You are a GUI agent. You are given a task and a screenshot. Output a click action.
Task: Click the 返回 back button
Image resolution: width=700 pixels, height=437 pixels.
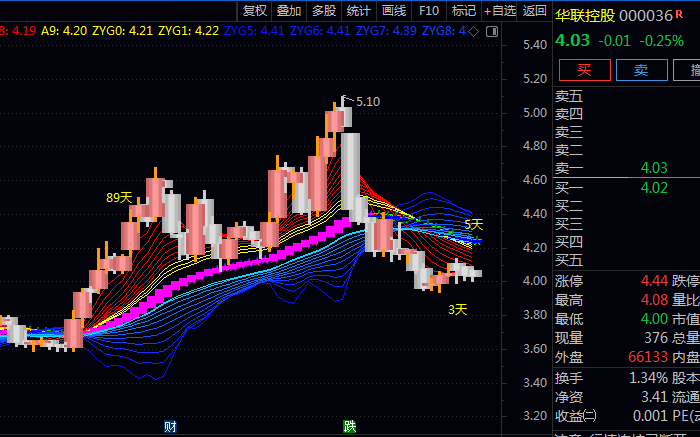point(534,11)
